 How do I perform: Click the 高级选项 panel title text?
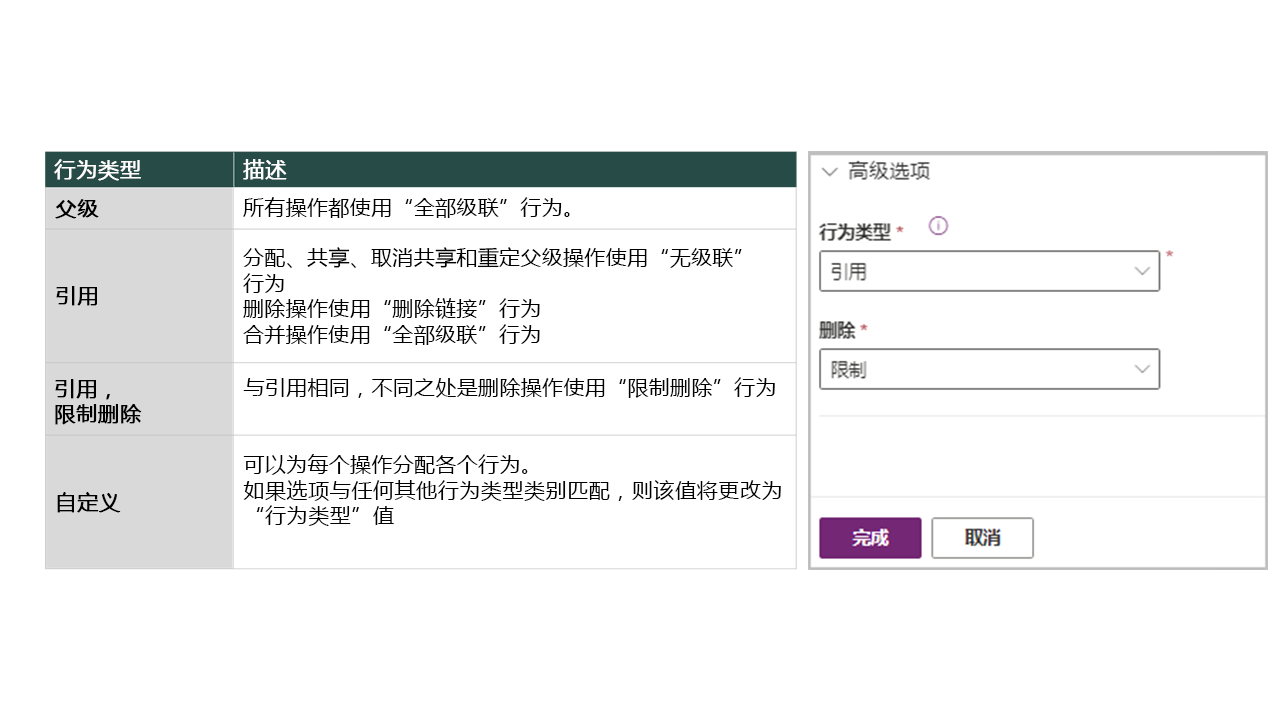point(889,171)
